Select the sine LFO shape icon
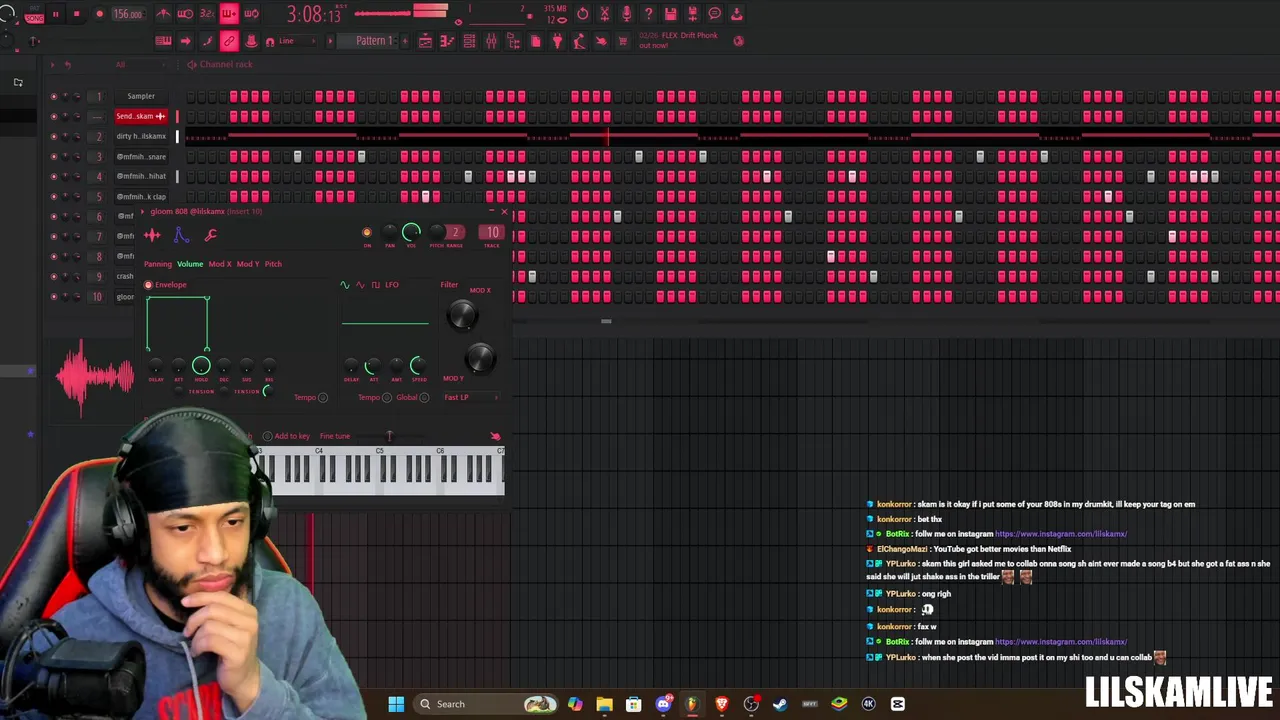 pyautogui.click(x=345, y=285)
